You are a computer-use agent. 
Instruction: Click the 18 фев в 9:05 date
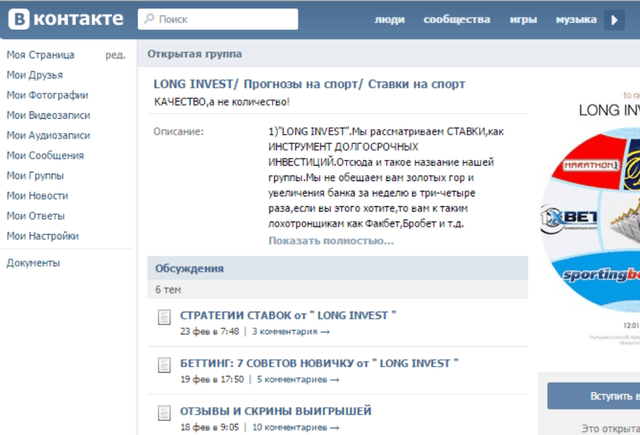click(x=209, y=427)
